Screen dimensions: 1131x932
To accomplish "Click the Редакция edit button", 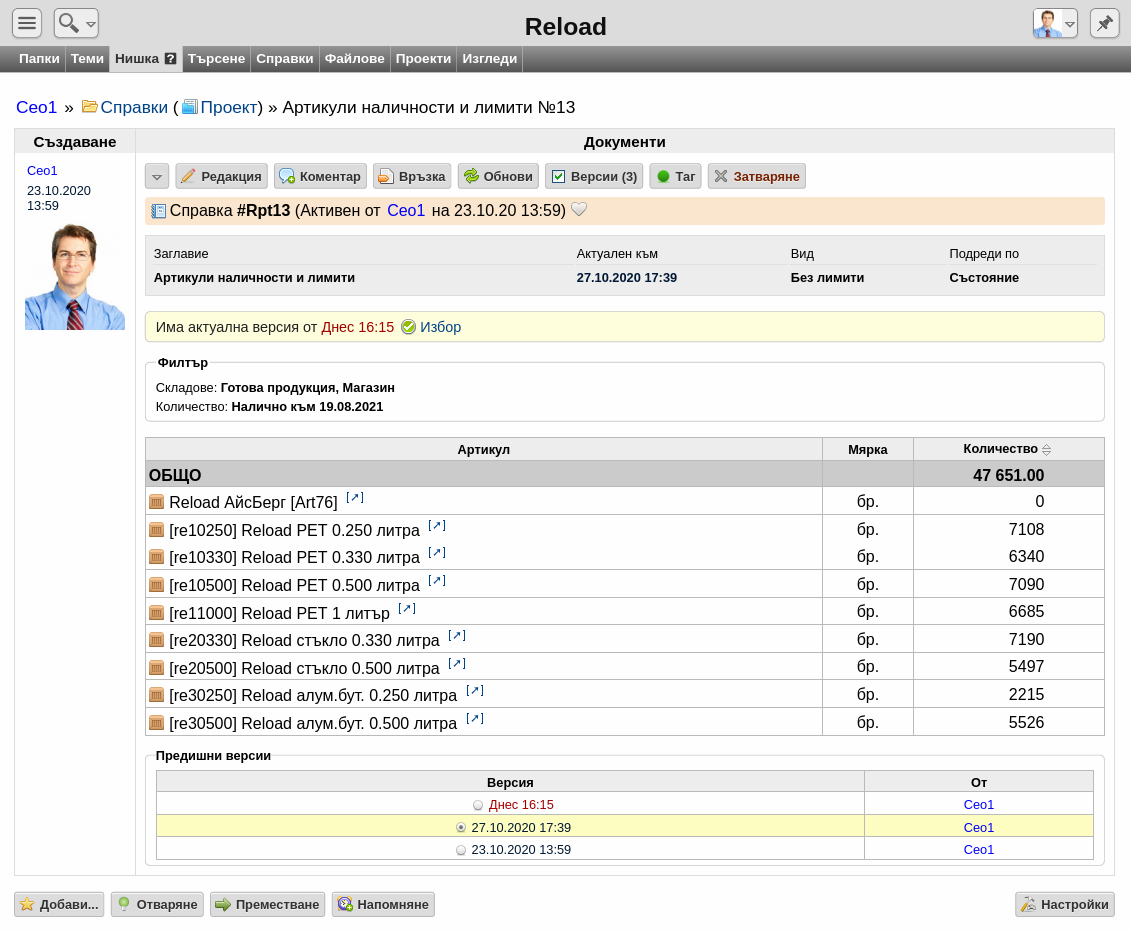I will (221, 177).
